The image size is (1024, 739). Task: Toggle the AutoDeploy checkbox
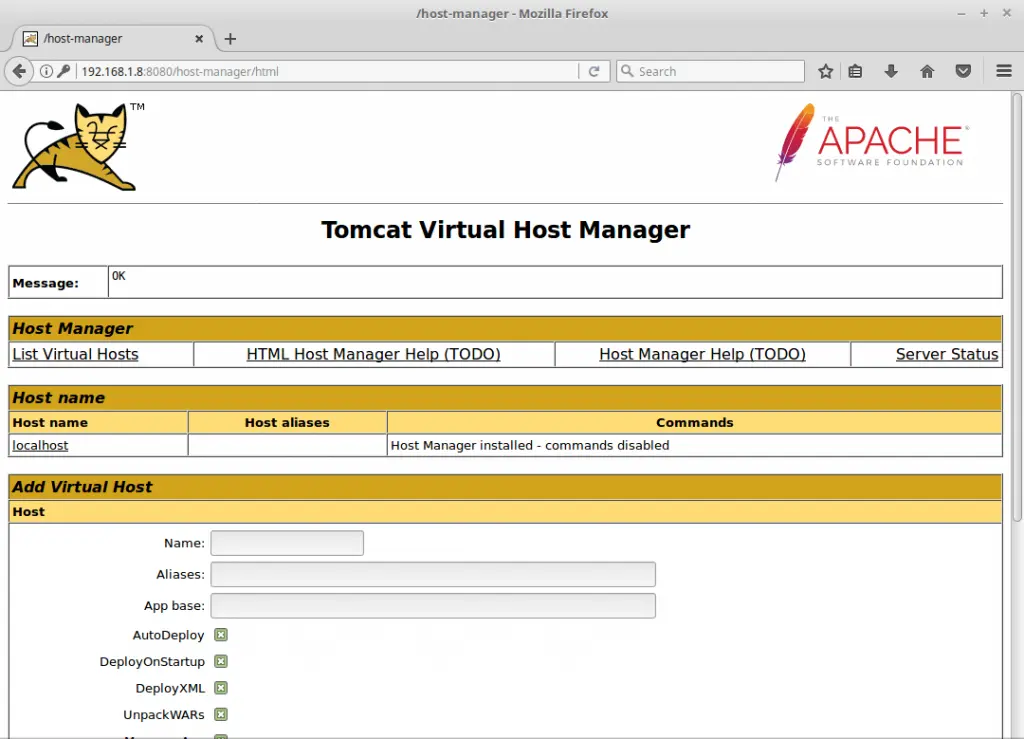(x=221, y=635)
